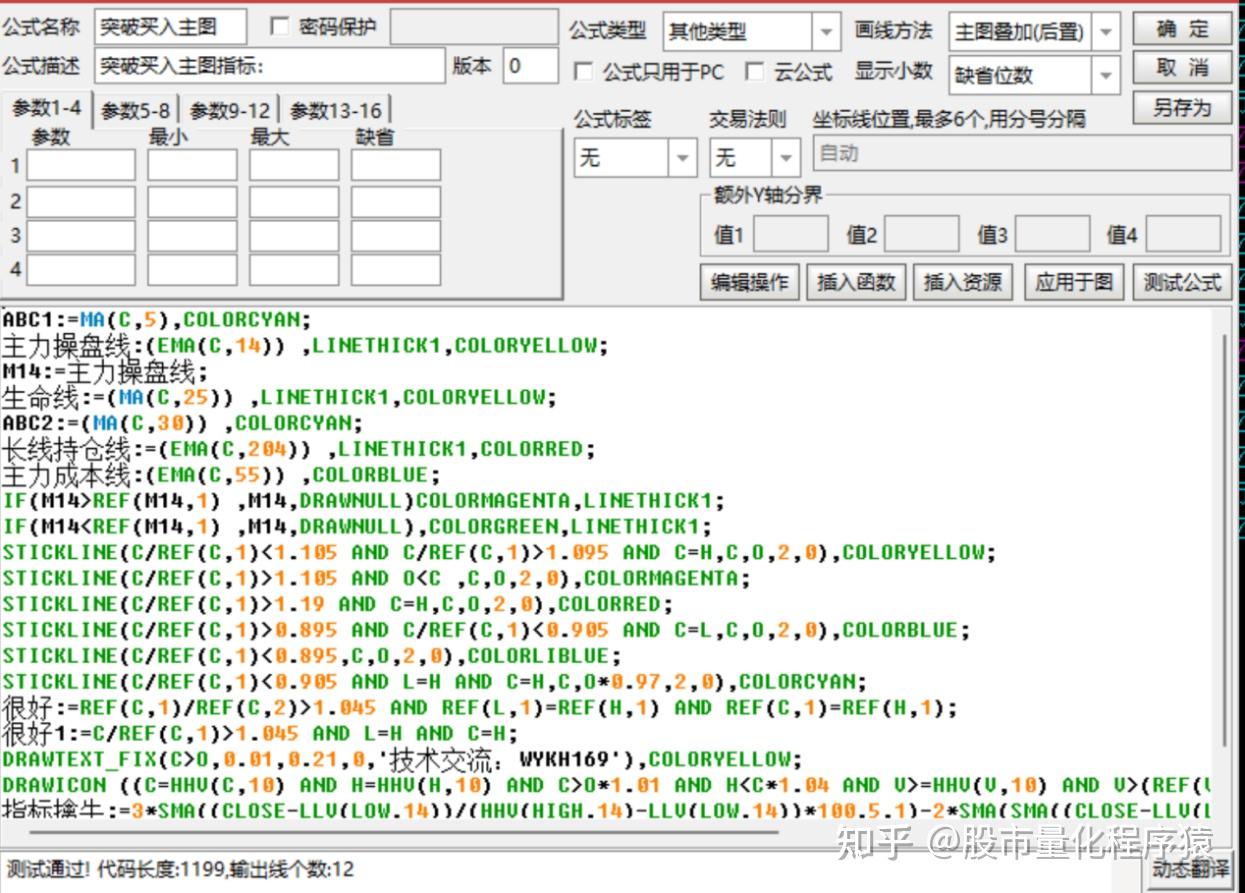1245x893 pixels.
Task: Click the 动态翻译 button
Action: 1189,868
